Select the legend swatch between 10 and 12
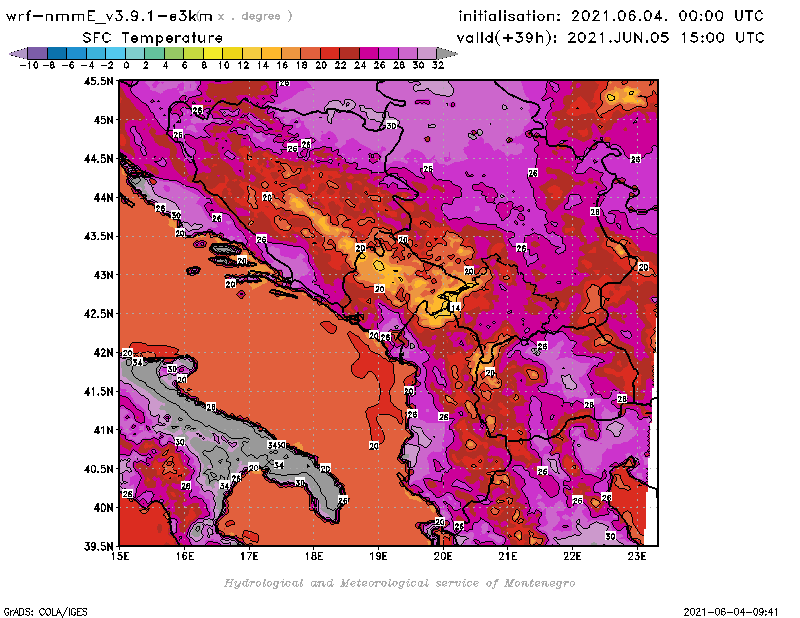The image size is (800, 618). (232, 53)
